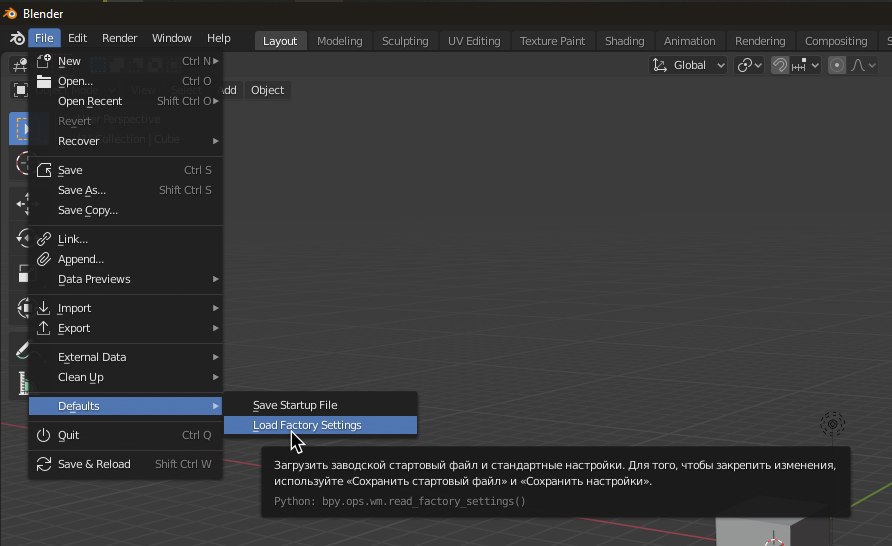Click the Append paperclip icon
The image size is (892, 546).
click(x=44, y=259)
